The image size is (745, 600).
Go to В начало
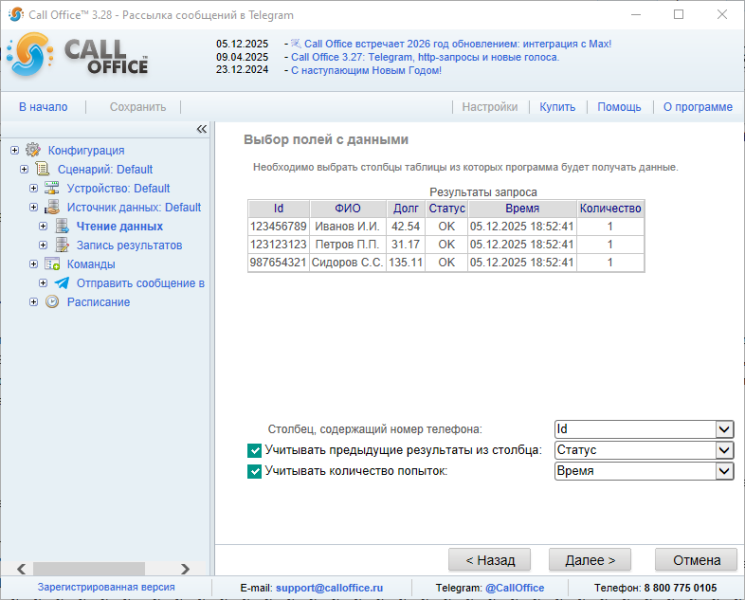click(x=43, y=107)
